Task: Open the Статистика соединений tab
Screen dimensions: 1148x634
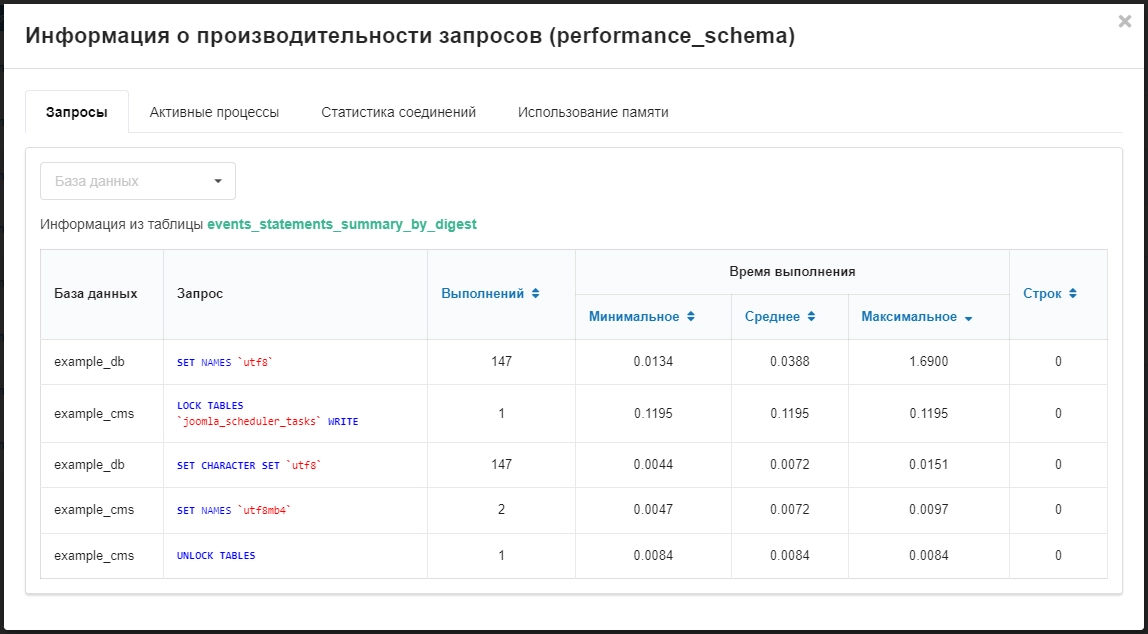Action: coord(399,113)
